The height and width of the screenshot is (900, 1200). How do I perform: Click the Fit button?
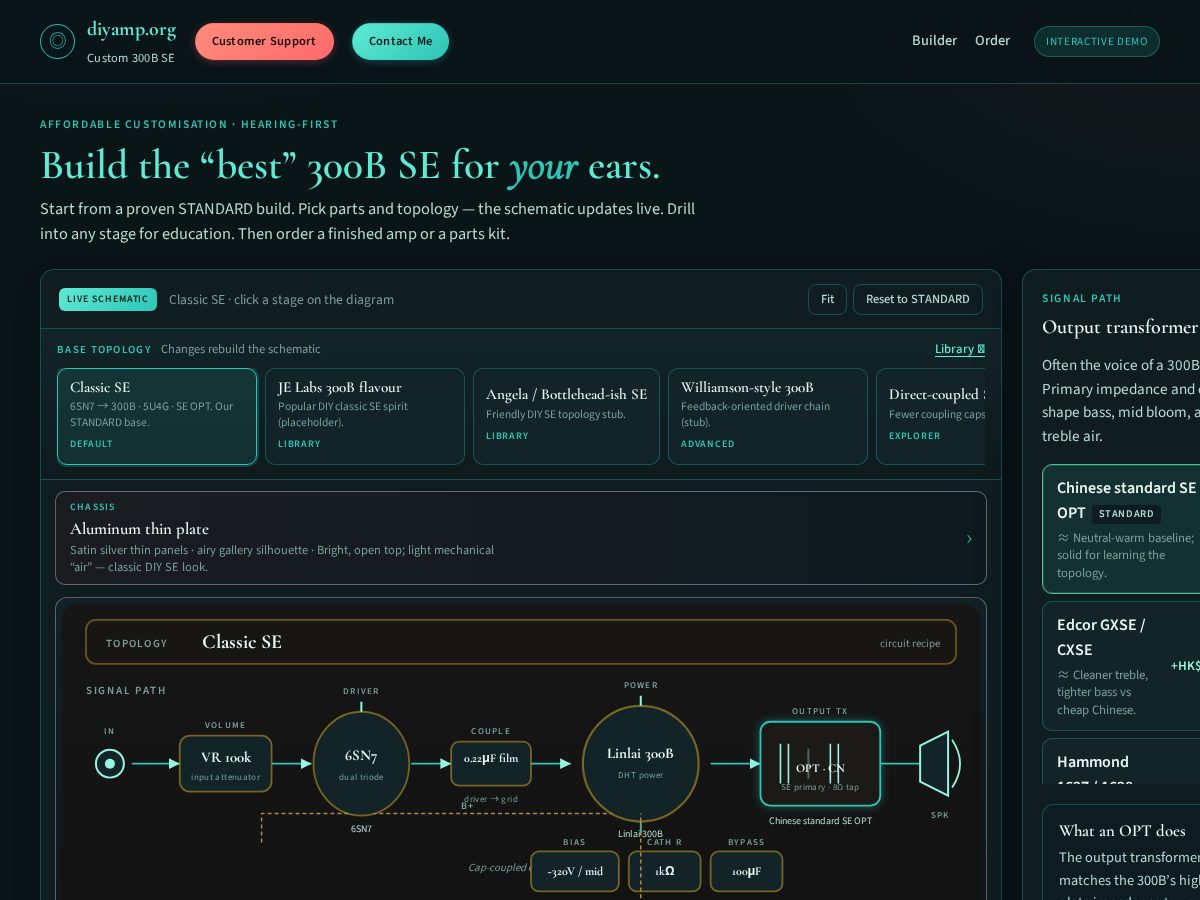click(x=827, y=299)
